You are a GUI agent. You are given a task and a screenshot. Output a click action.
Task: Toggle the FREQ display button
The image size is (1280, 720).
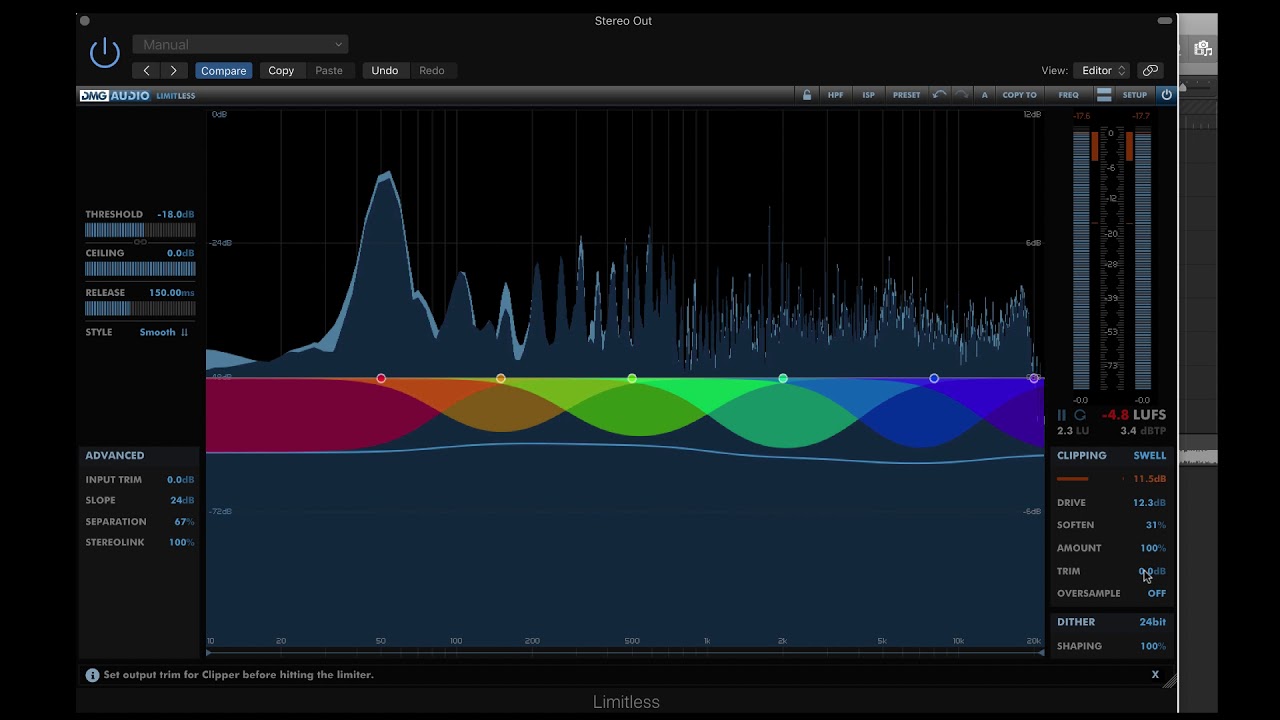click(1068, 95)
